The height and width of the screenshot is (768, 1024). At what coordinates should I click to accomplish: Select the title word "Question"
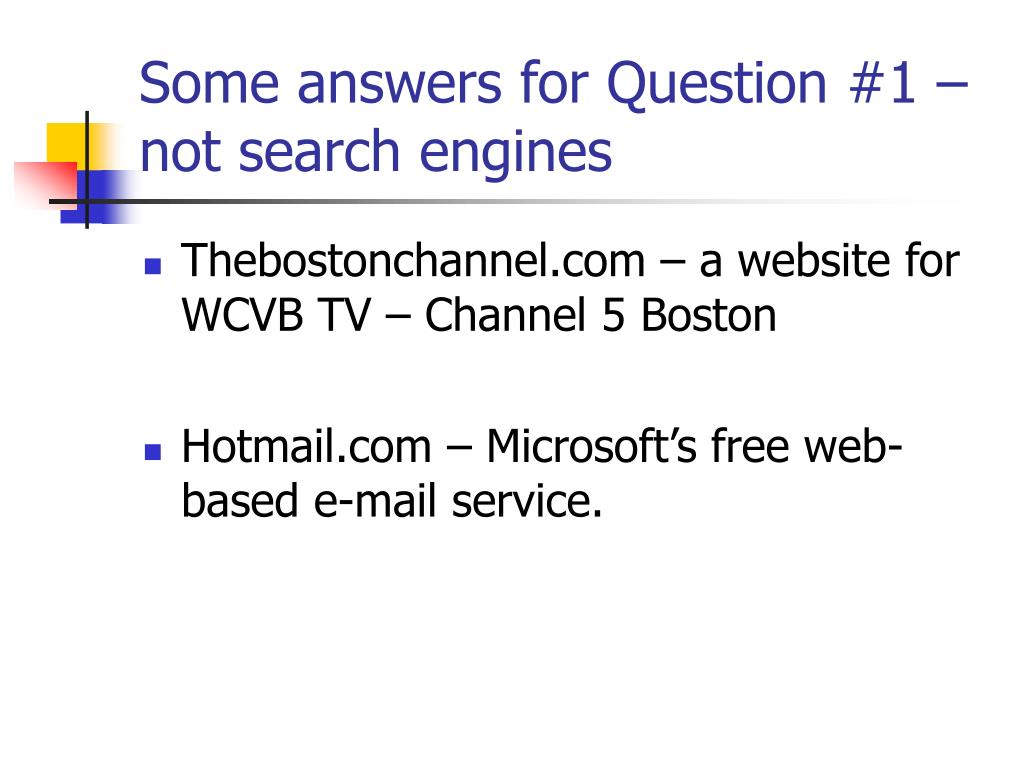(x=717, y=85)
